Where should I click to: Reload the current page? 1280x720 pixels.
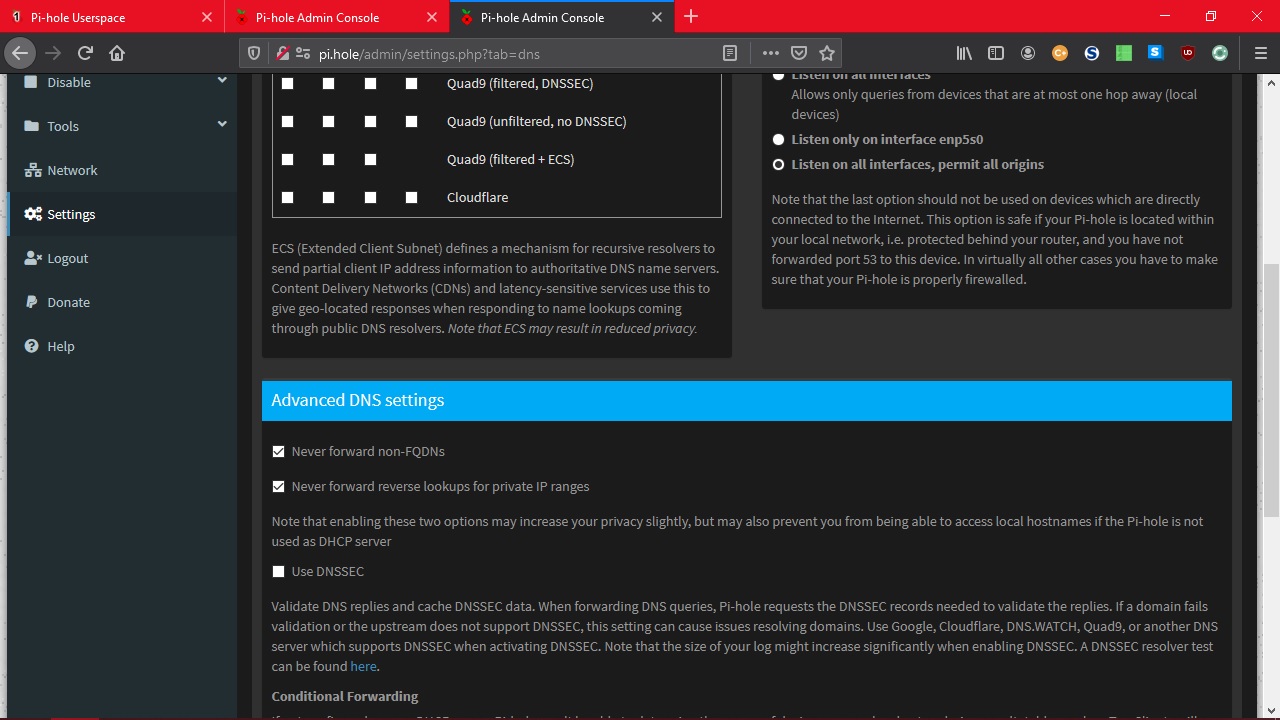(85, 53)
